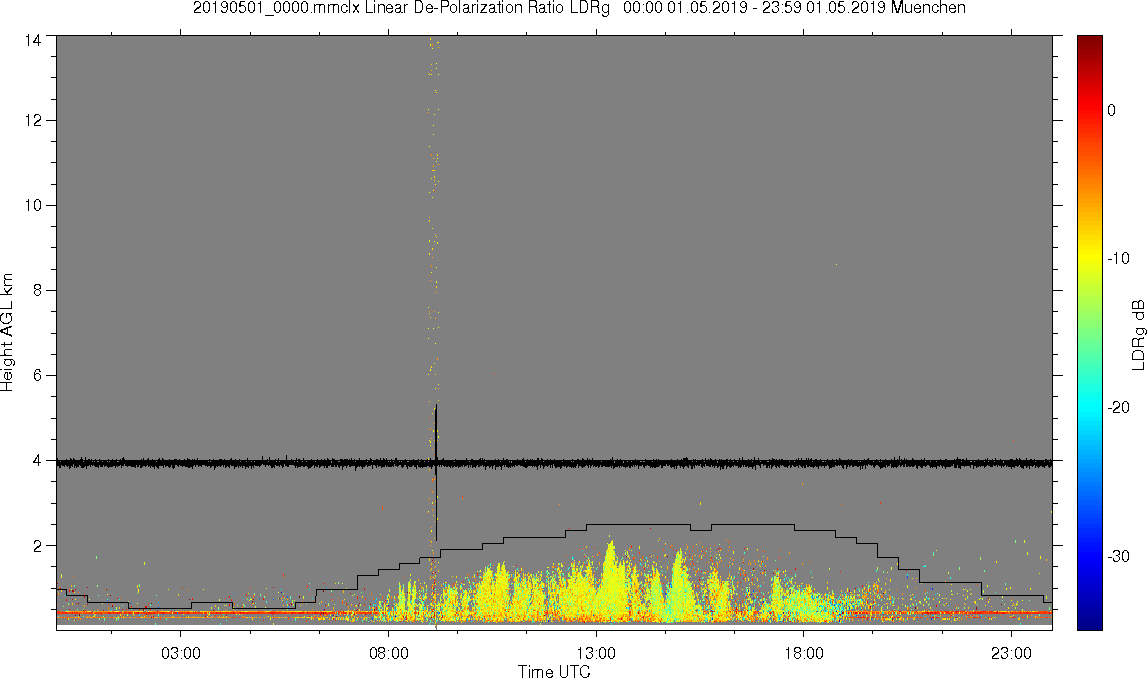
Task: Click the plot title text at top
Action: (x=579, y=8)
